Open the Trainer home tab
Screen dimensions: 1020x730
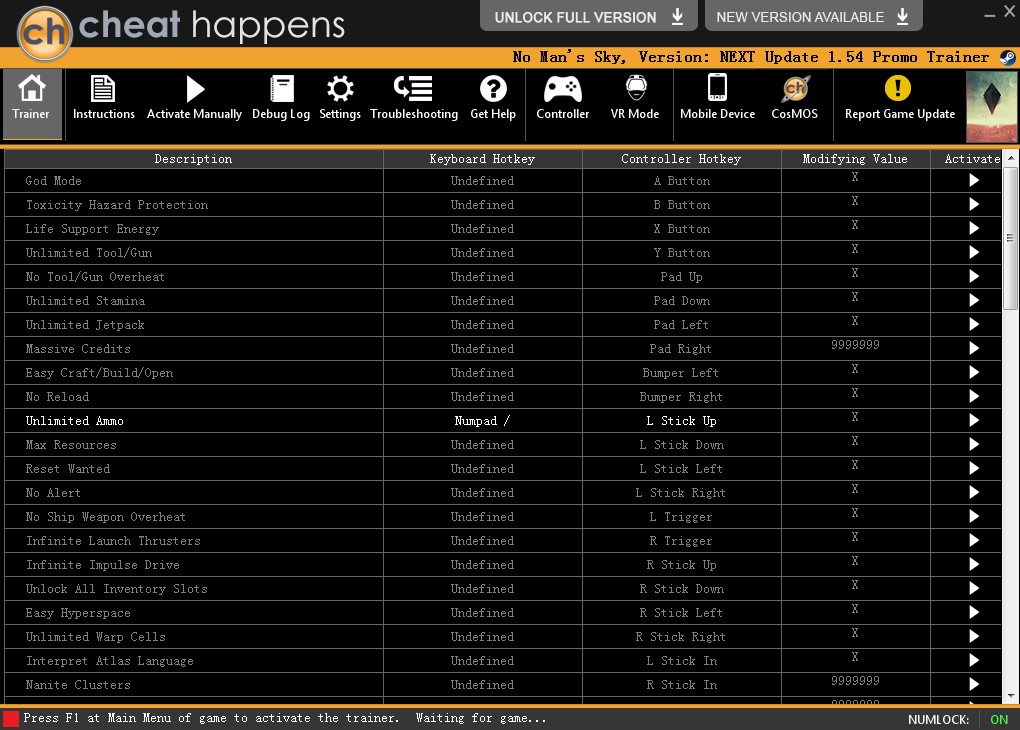tap(32, 104)
